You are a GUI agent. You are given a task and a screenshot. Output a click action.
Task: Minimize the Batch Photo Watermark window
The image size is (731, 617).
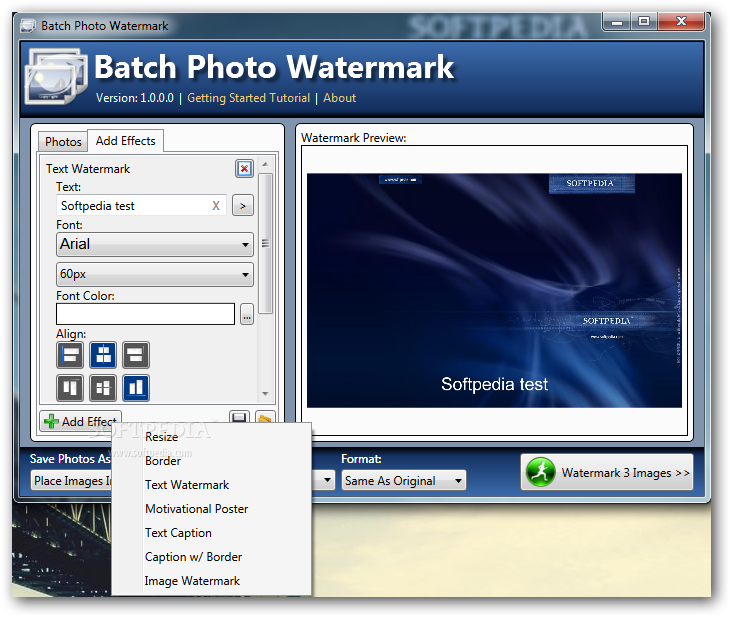pyautogui.click(x=617, y=21)
